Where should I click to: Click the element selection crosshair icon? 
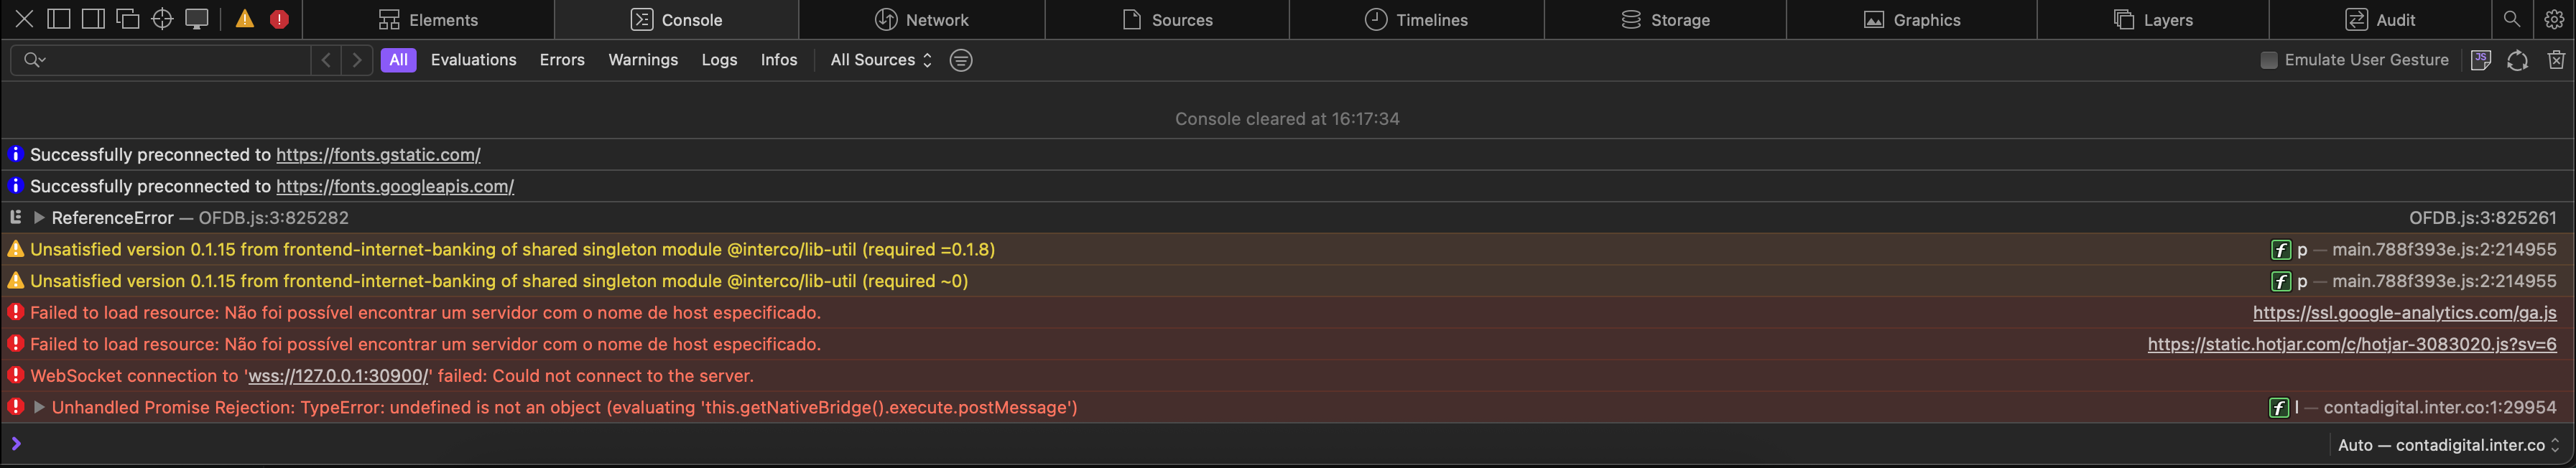(x=162, y=19)
